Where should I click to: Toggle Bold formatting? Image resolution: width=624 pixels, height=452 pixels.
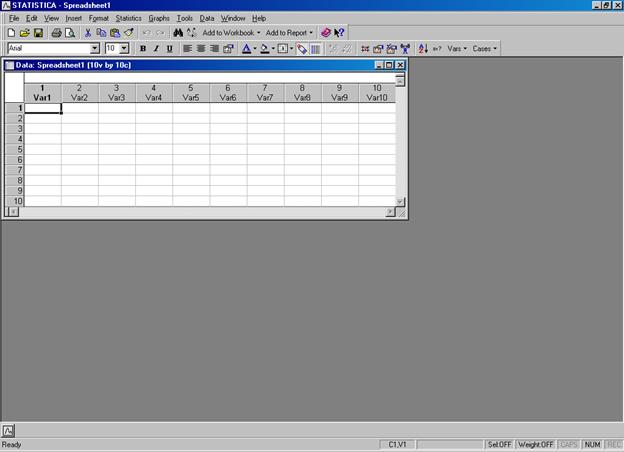143,49
